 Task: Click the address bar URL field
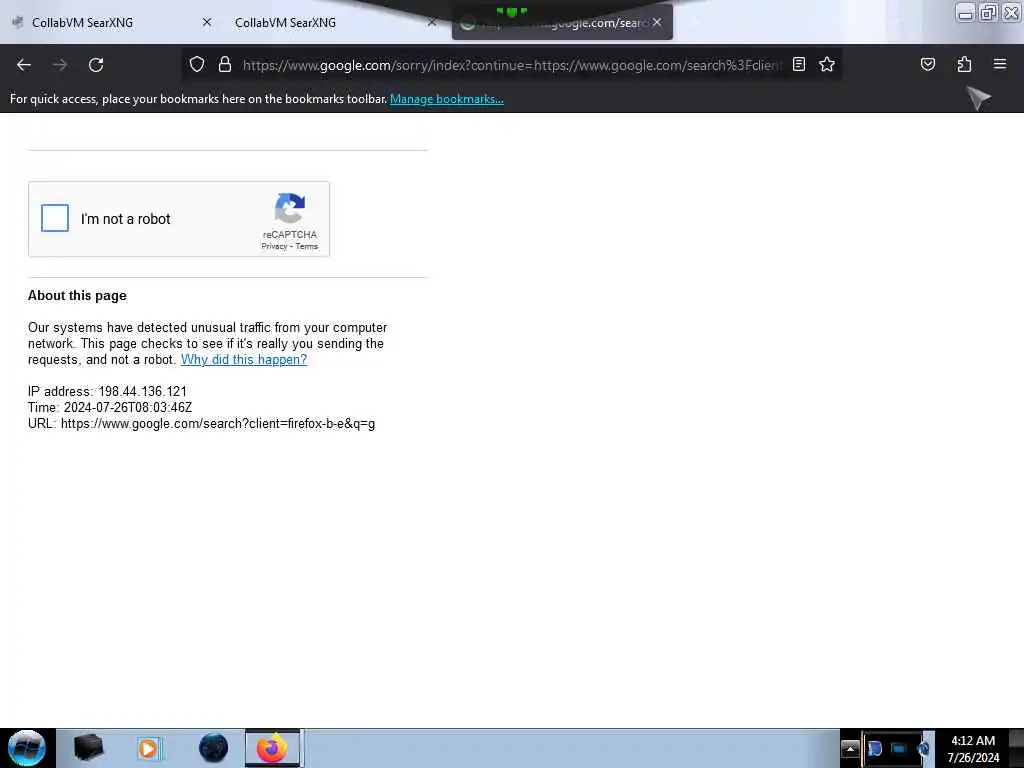[511, 65]
